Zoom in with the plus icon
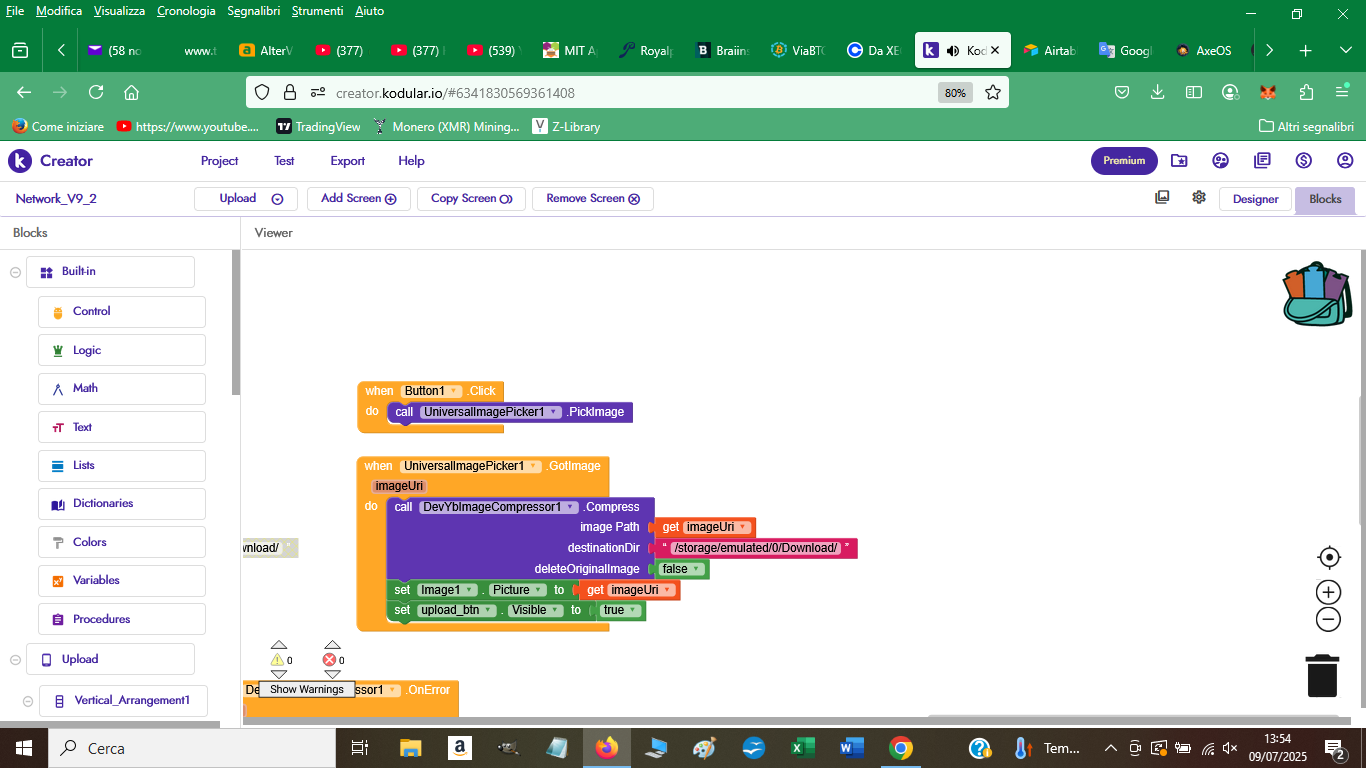This screenshot has width=1366, height=768. pos(1328,592)
